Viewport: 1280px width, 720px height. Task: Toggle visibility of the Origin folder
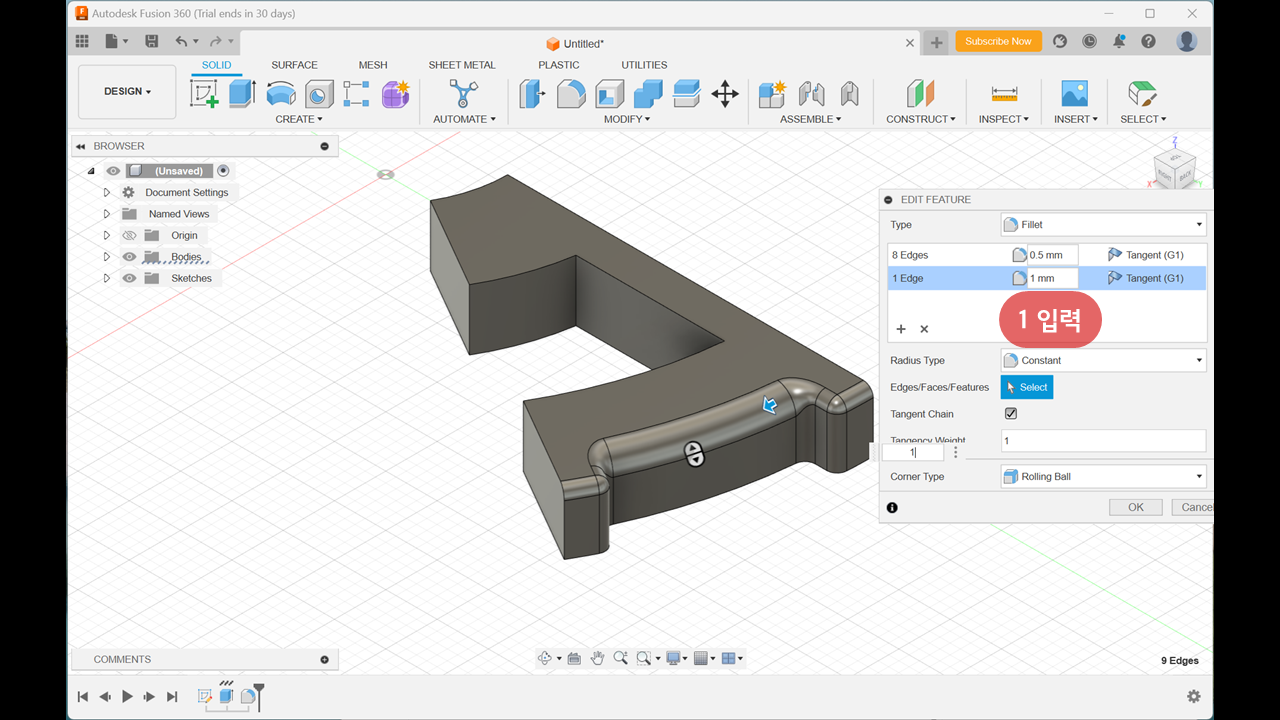point(129,236)
